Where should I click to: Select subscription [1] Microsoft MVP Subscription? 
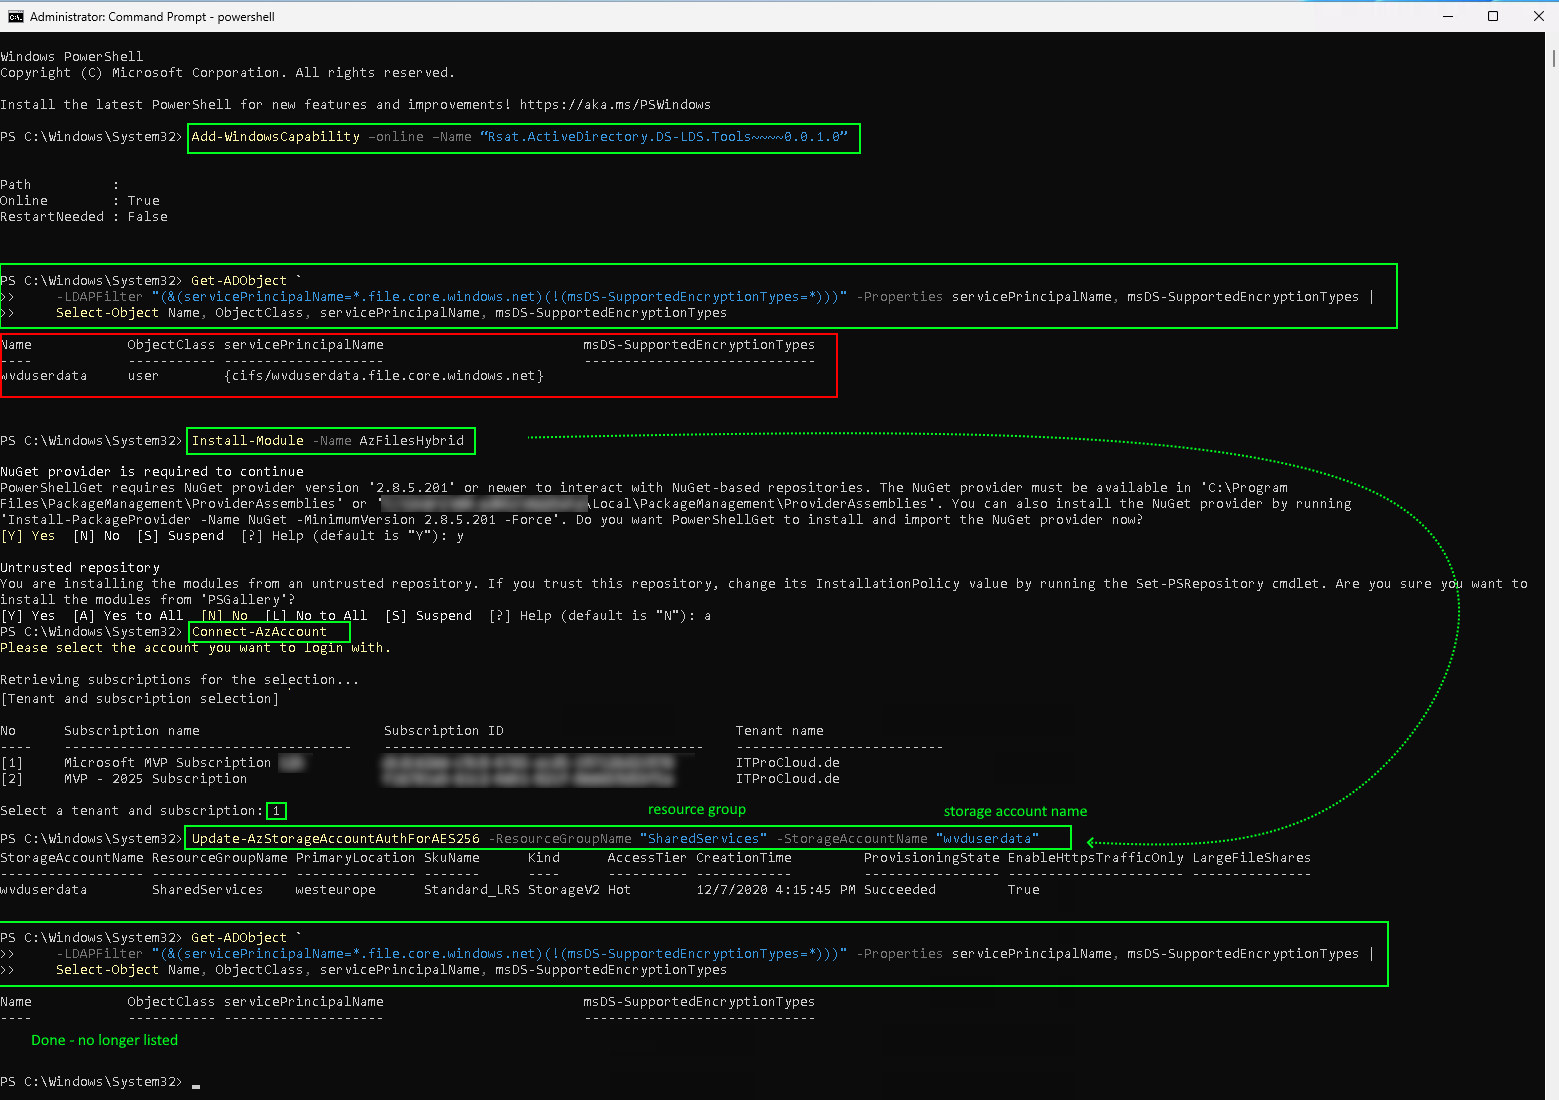pyautogui.click(x=165, y=762)
